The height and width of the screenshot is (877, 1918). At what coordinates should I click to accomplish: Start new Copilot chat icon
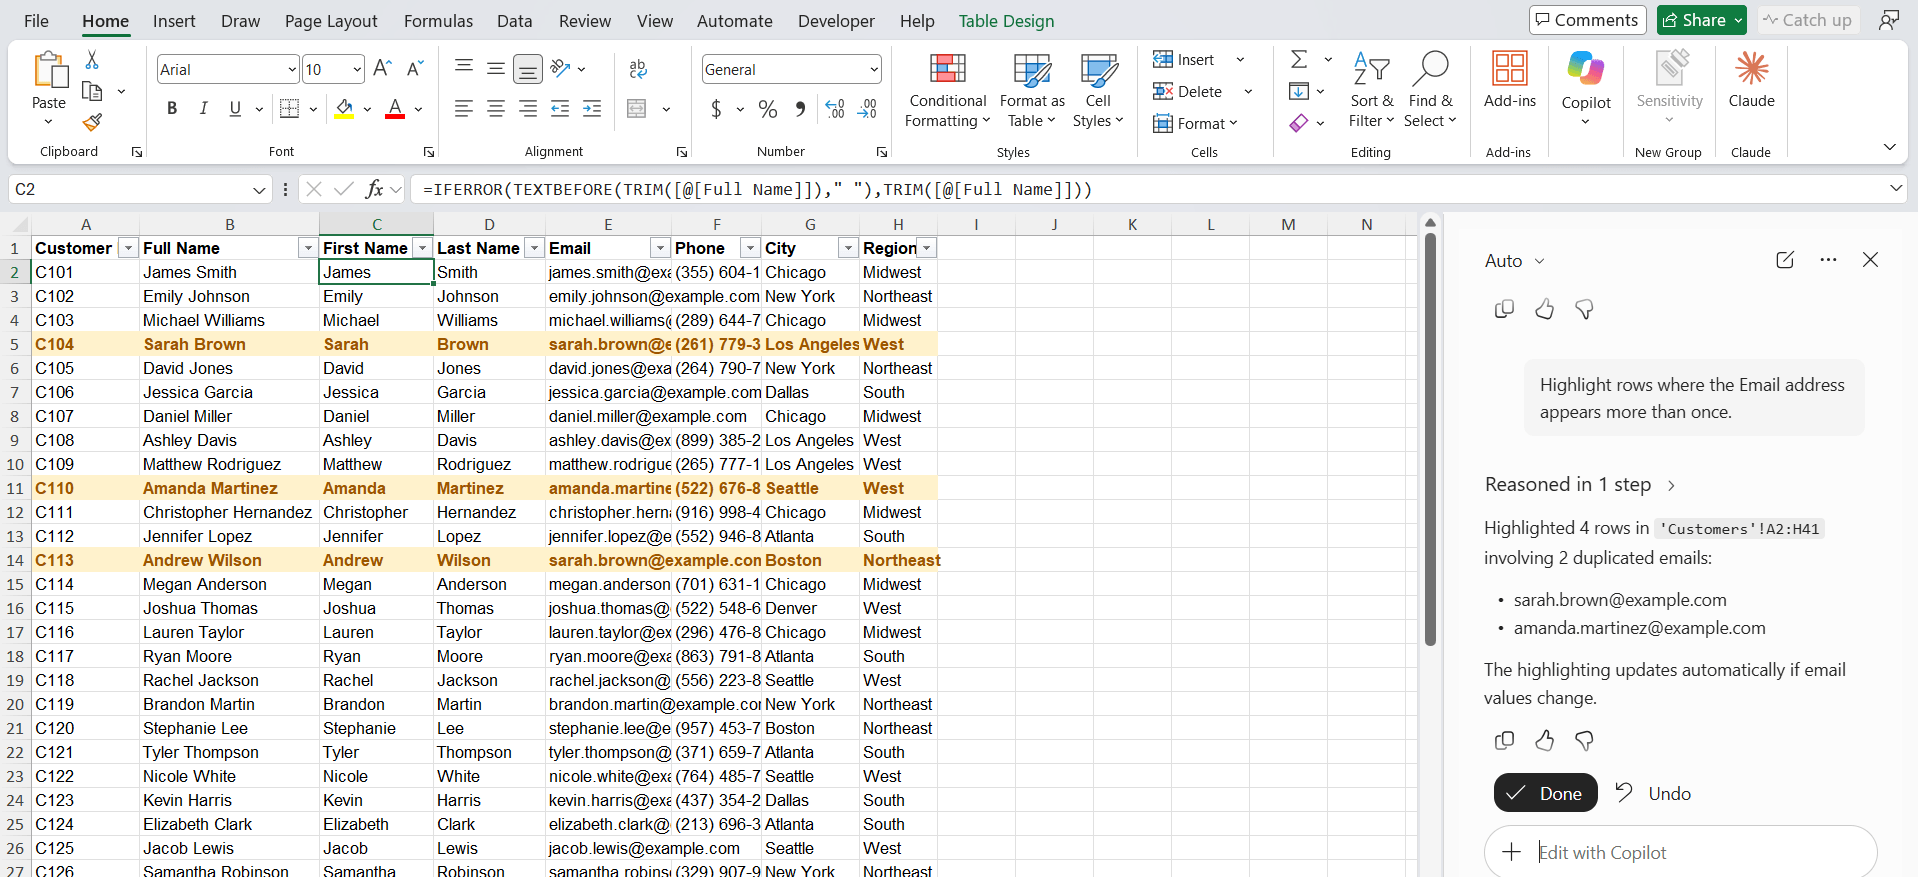[x=1785, y=260]
